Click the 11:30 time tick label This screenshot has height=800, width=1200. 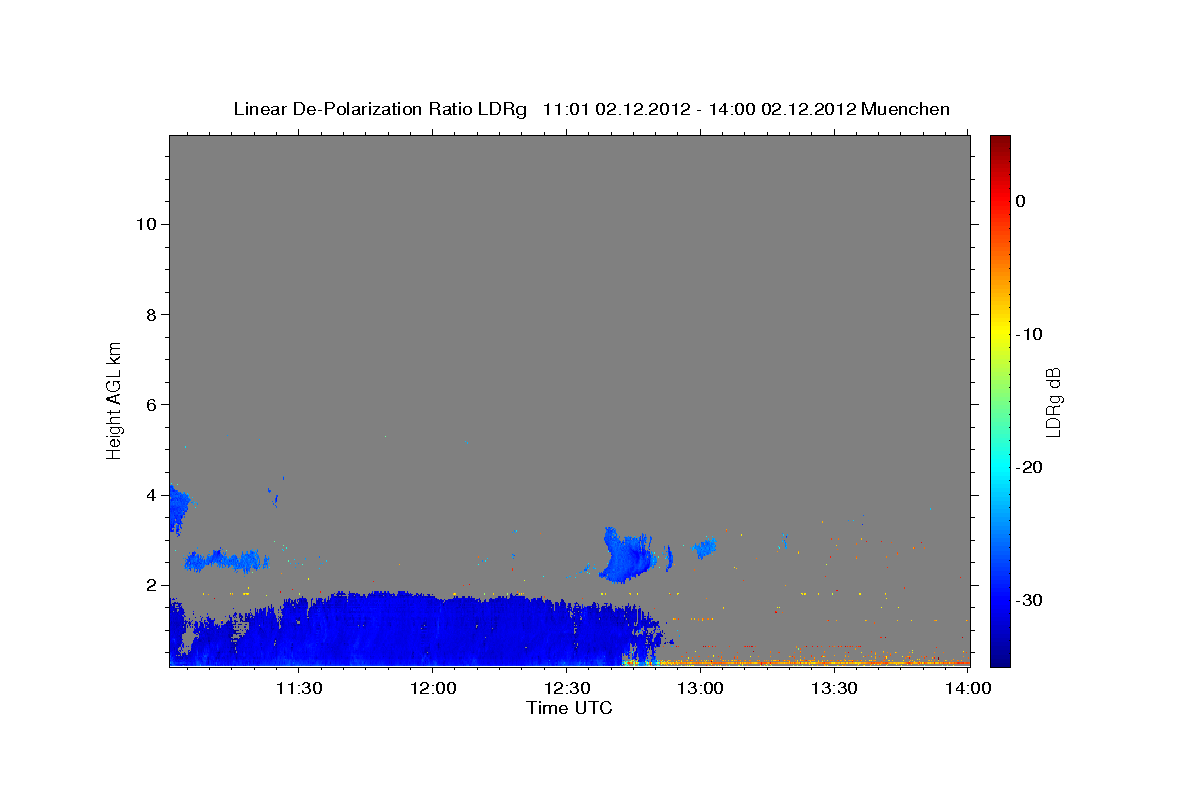click(298, 688)
